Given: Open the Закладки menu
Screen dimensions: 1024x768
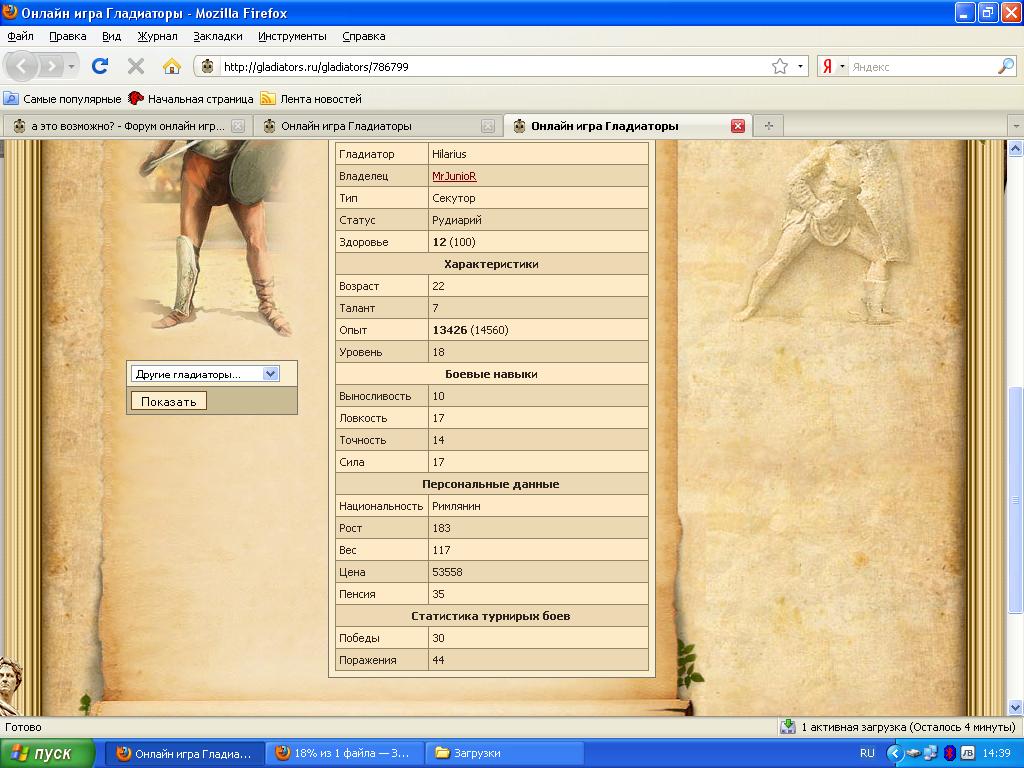Looking at the screenshot, I should tap(217, 36).
